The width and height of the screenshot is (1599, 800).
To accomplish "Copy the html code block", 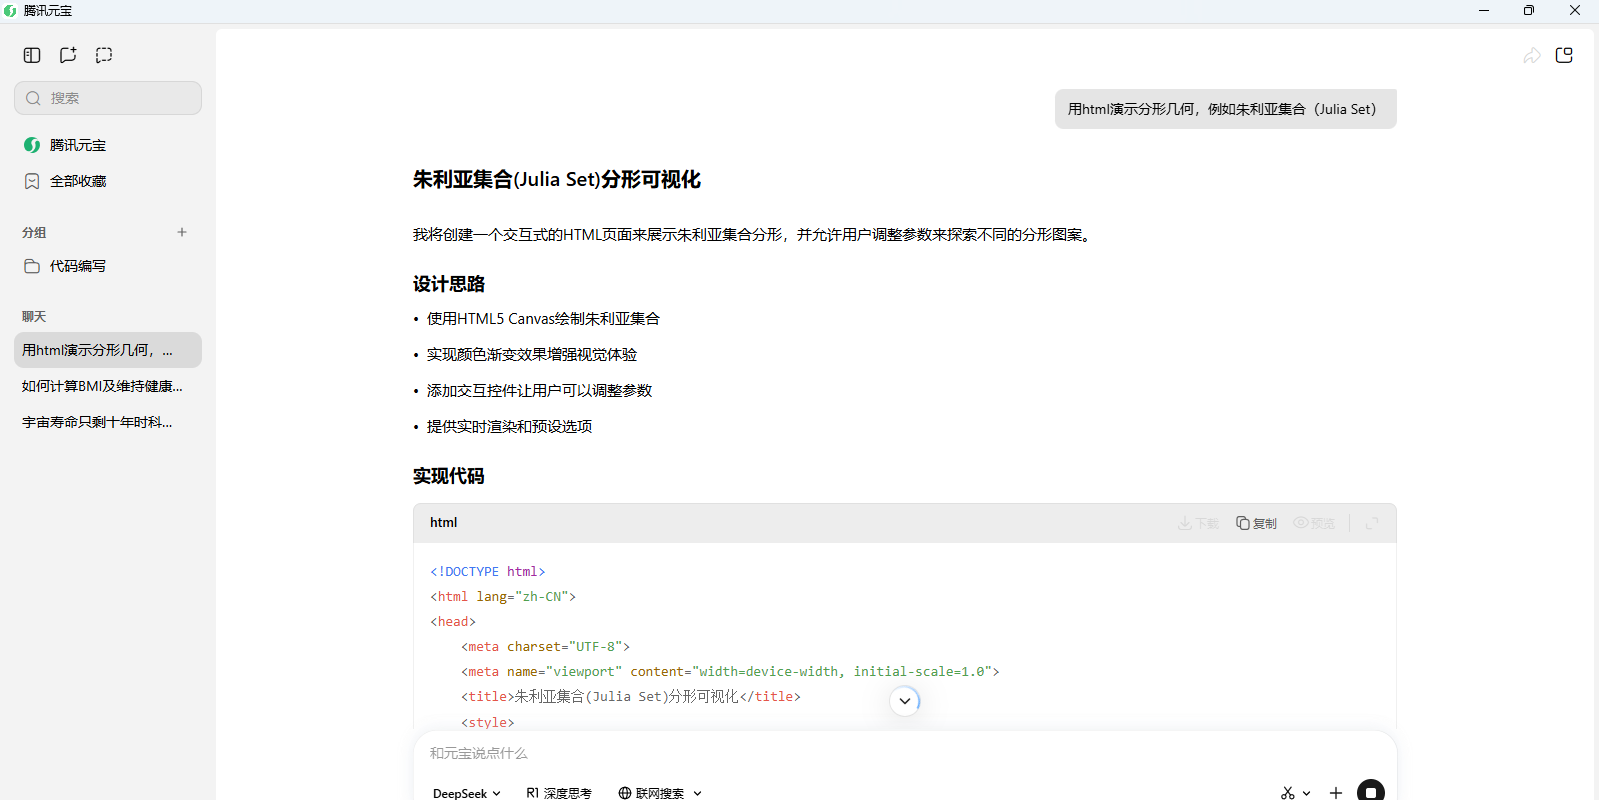I will [1257, 523].
